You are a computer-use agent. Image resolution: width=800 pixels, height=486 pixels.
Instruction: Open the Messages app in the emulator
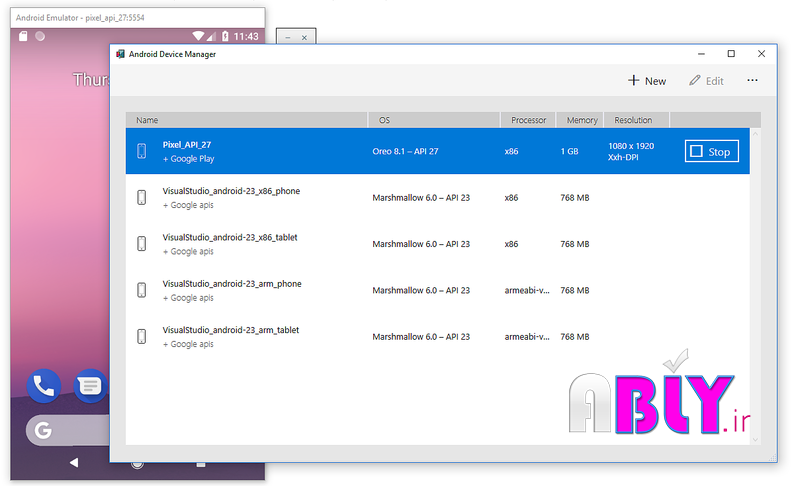(x=90, y=386)
